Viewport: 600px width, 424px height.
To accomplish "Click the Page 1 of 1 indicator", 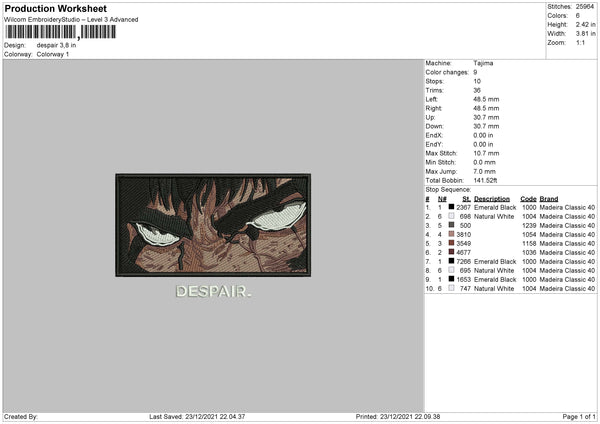I will point(579,417).
